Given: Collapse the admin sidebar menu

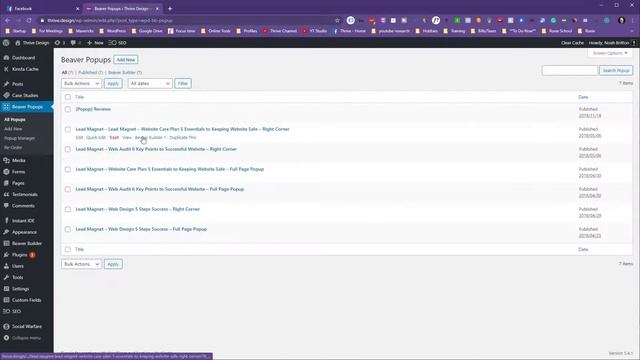Looking at the screenshot, I should [26, 338].
